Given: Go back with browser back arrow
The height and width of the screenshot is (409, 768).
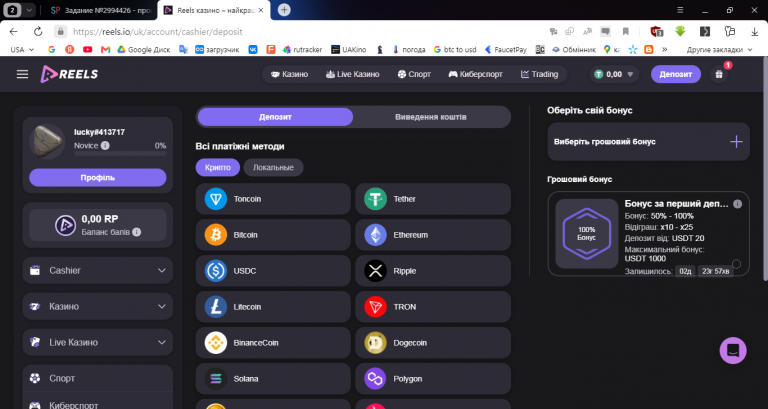Looking at the screenshot, I should coord(13,32).
